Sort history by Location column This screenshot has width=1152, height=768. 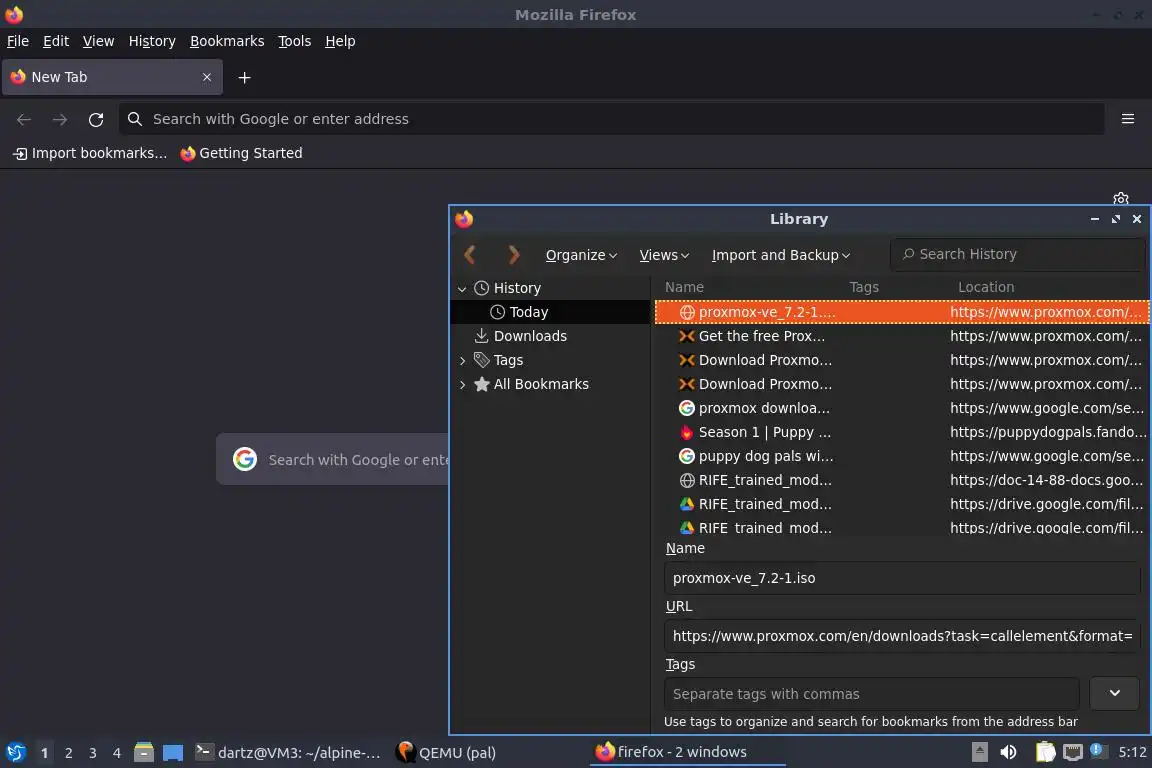(986, 287)
